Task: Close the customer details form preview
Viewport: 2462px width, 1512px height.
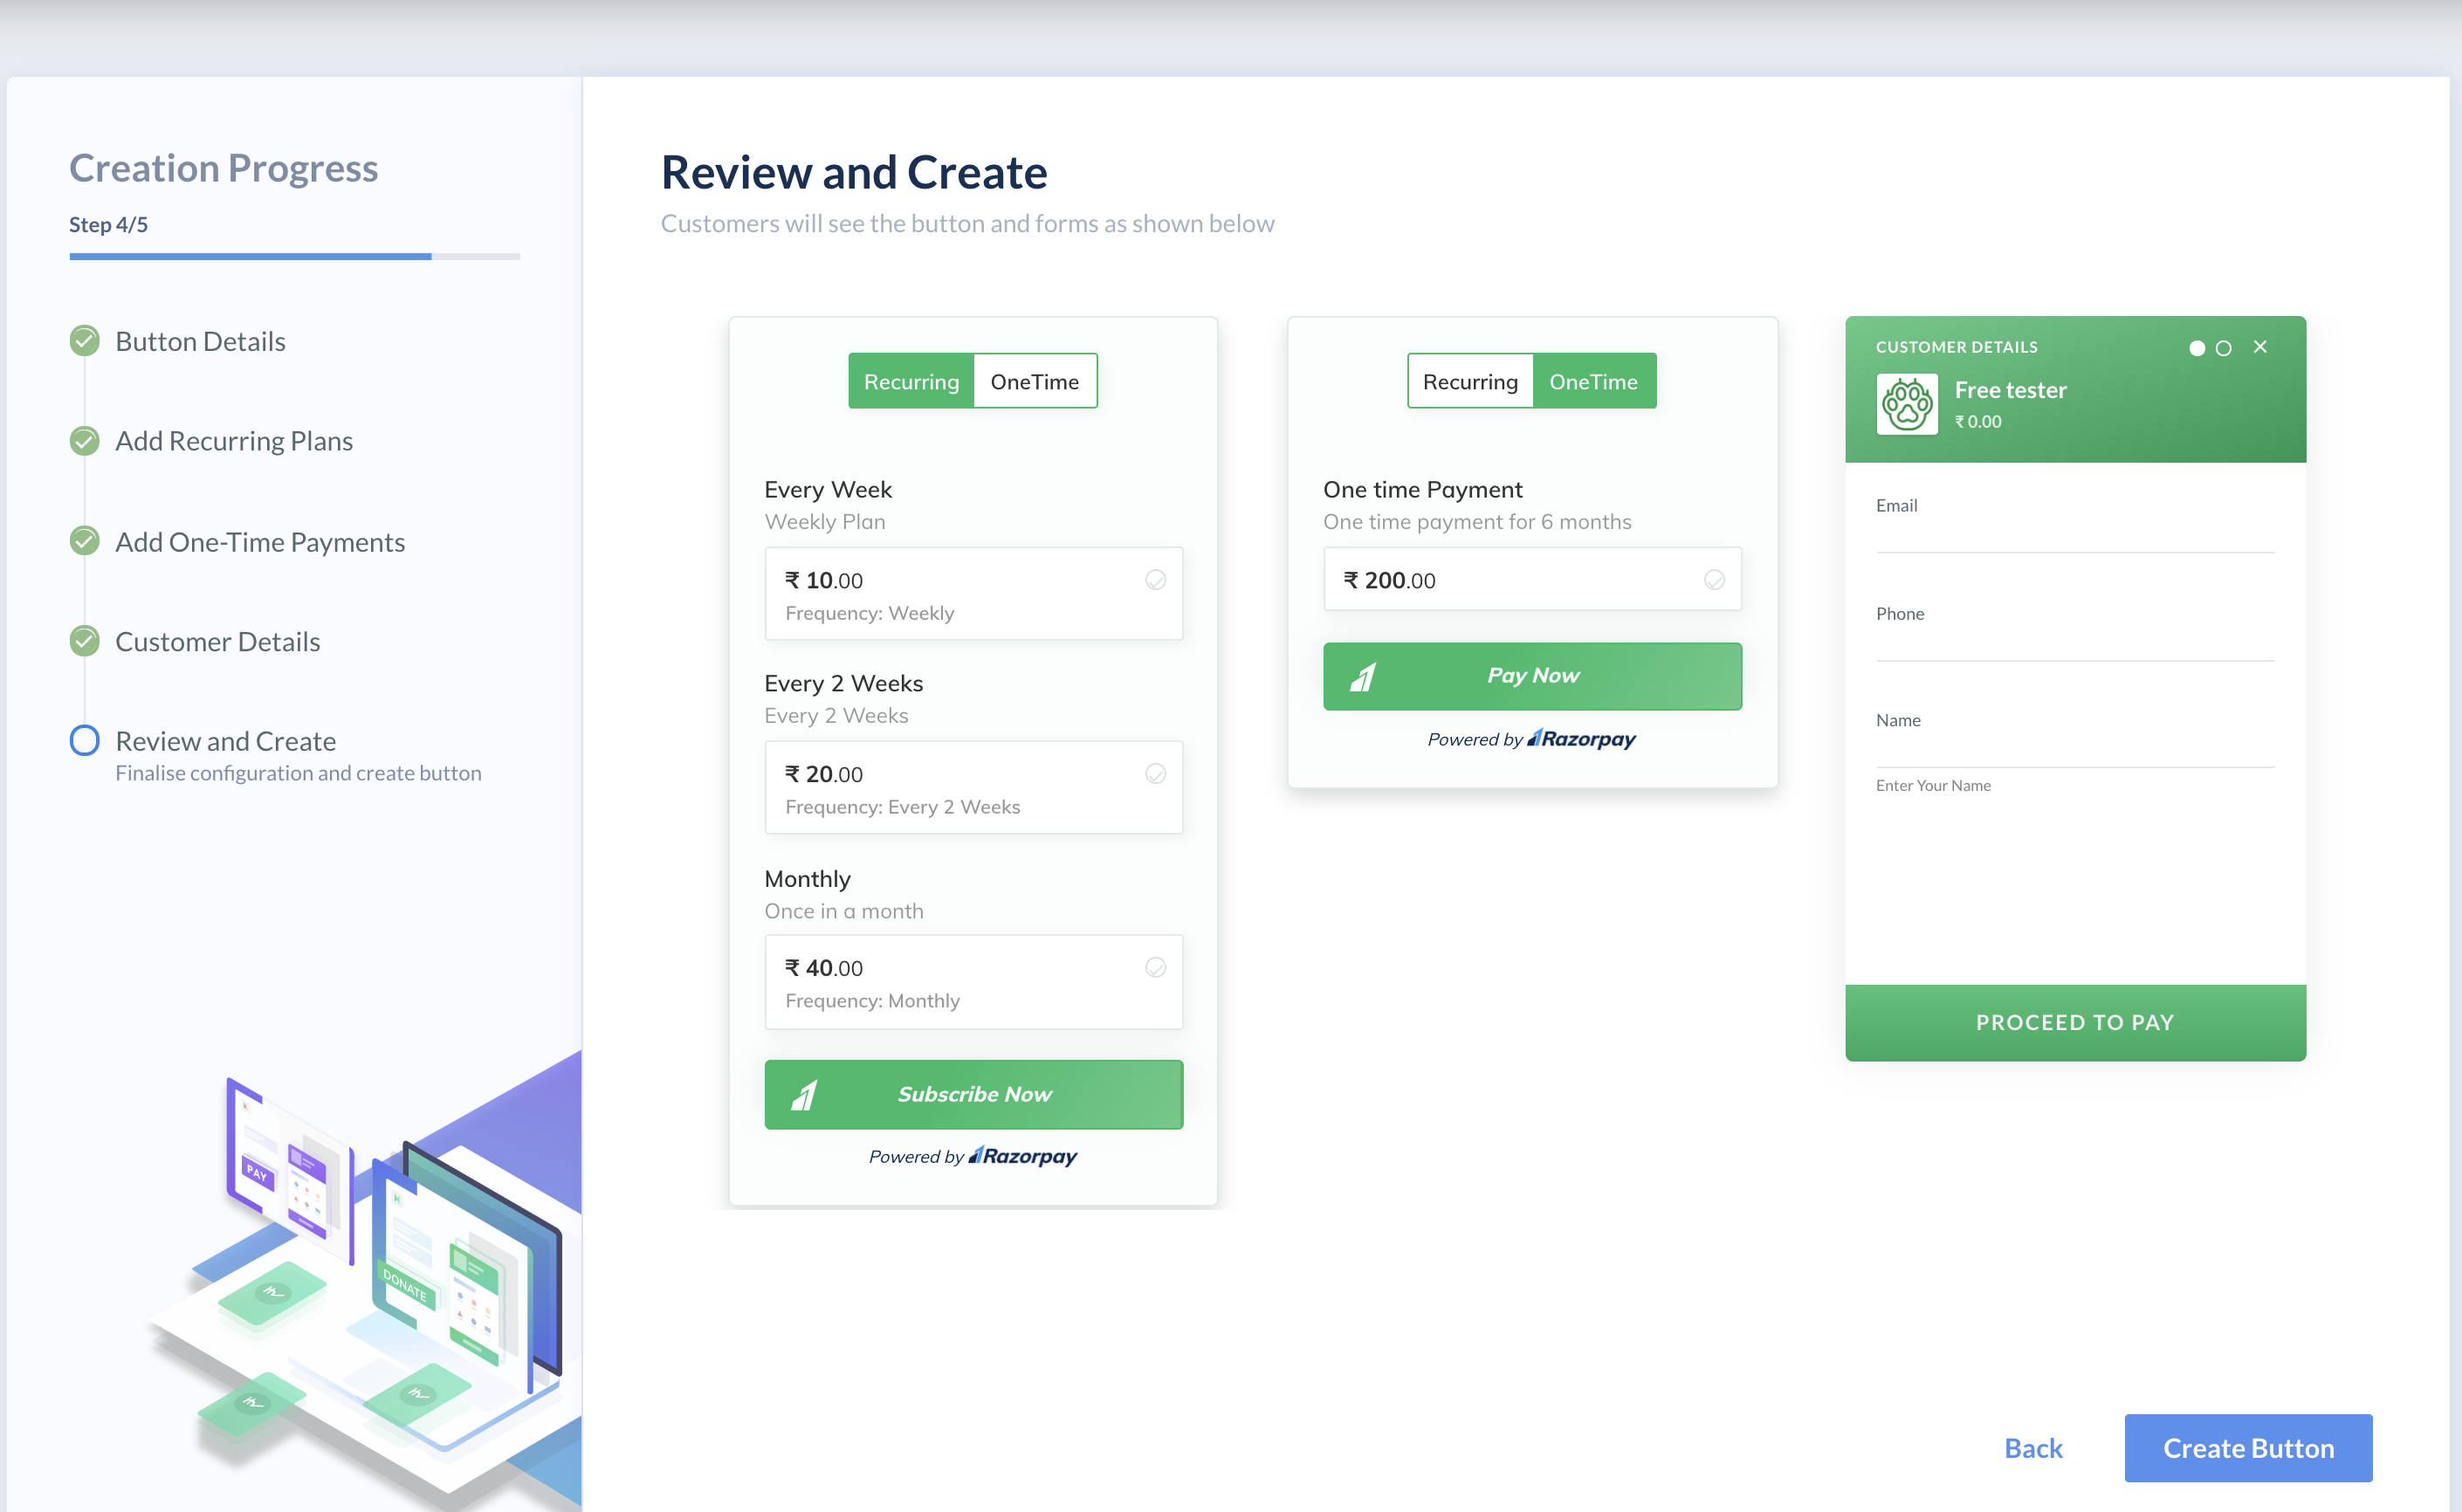Action: [x=2260, y=347]
